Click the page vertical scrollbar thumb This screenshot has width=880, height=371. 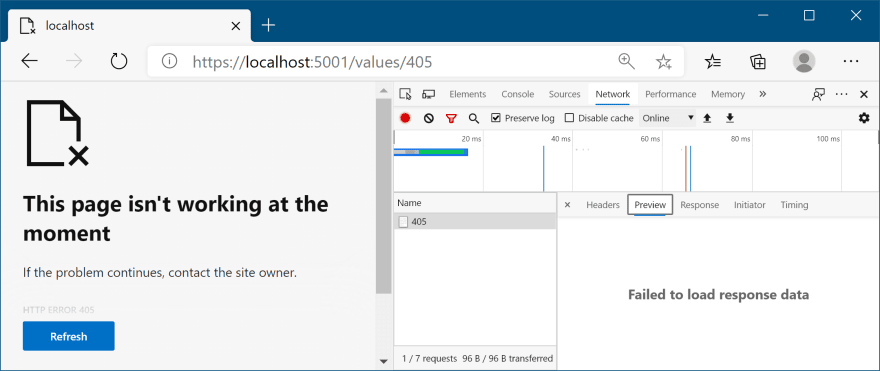coord(384,196)
